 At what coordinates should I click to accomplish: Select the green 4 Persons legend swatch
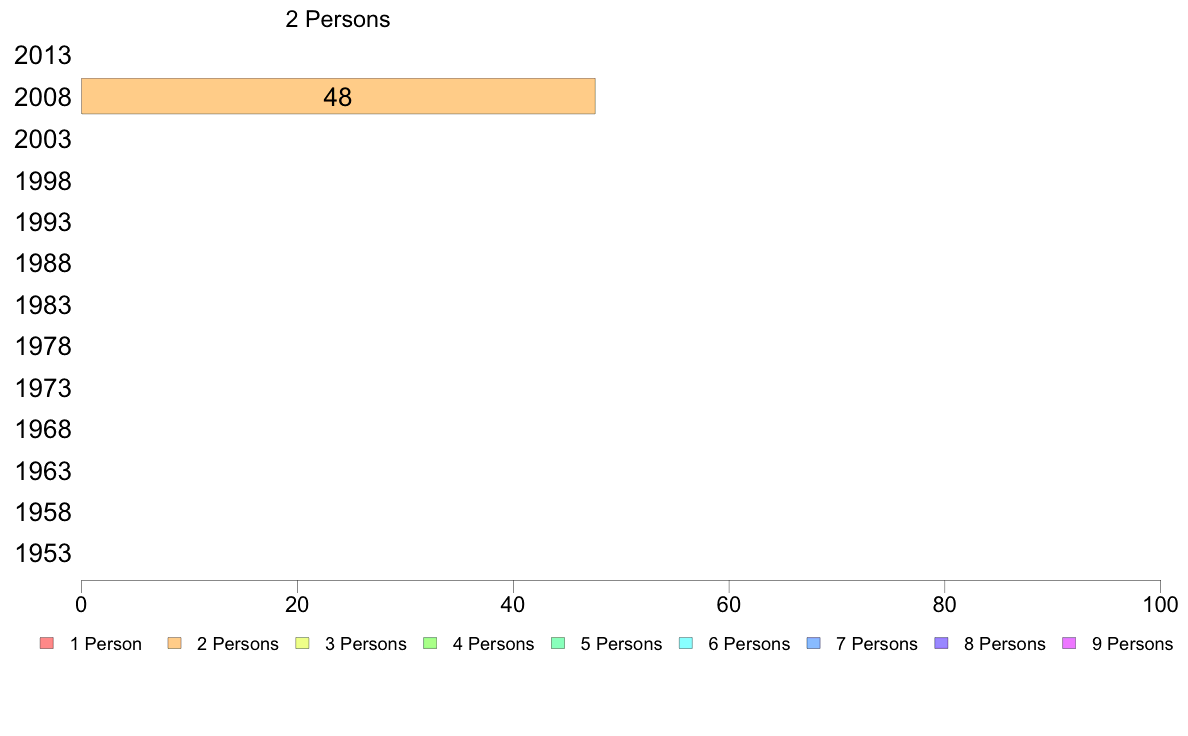click(x=429, y=643)
